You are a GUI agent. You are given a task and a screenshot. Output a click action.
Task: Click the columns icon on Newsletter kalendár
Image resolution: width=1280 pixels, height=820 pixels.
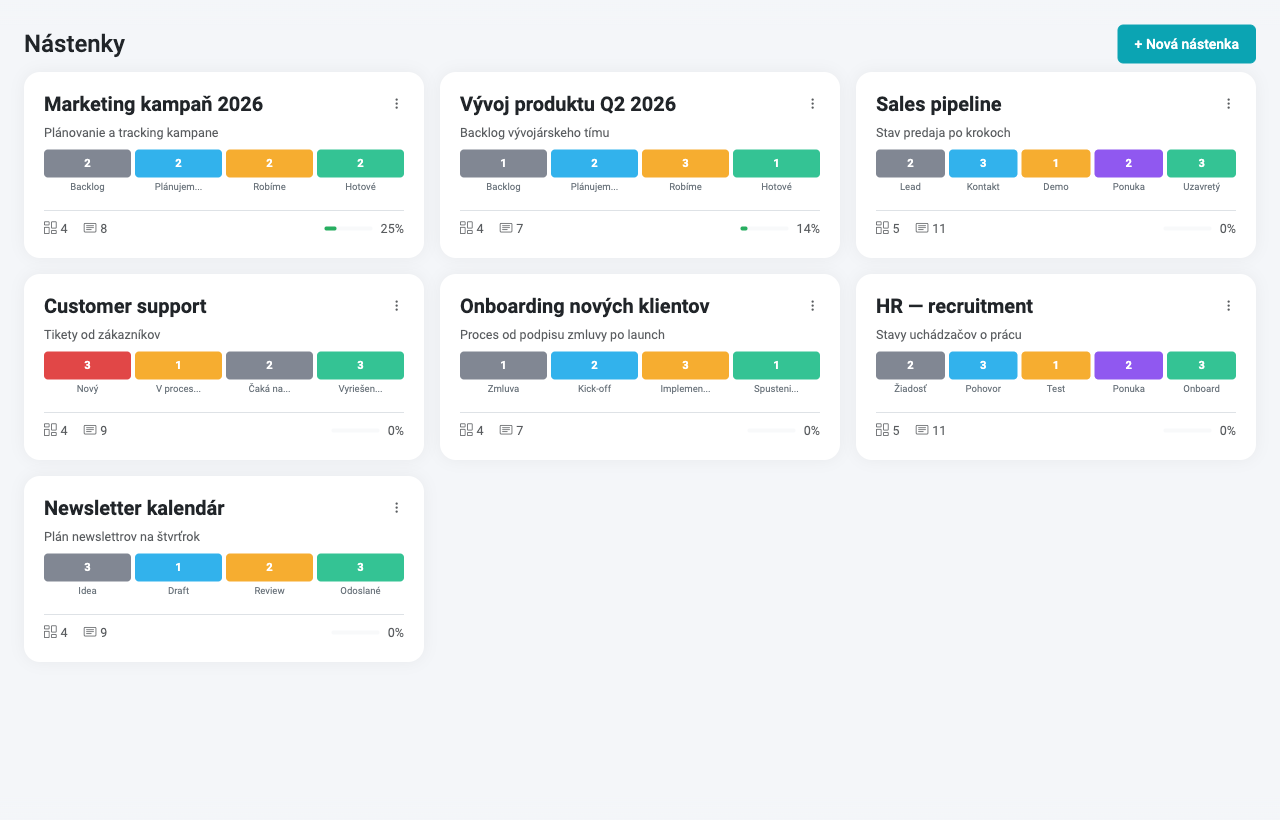[50, 632]
